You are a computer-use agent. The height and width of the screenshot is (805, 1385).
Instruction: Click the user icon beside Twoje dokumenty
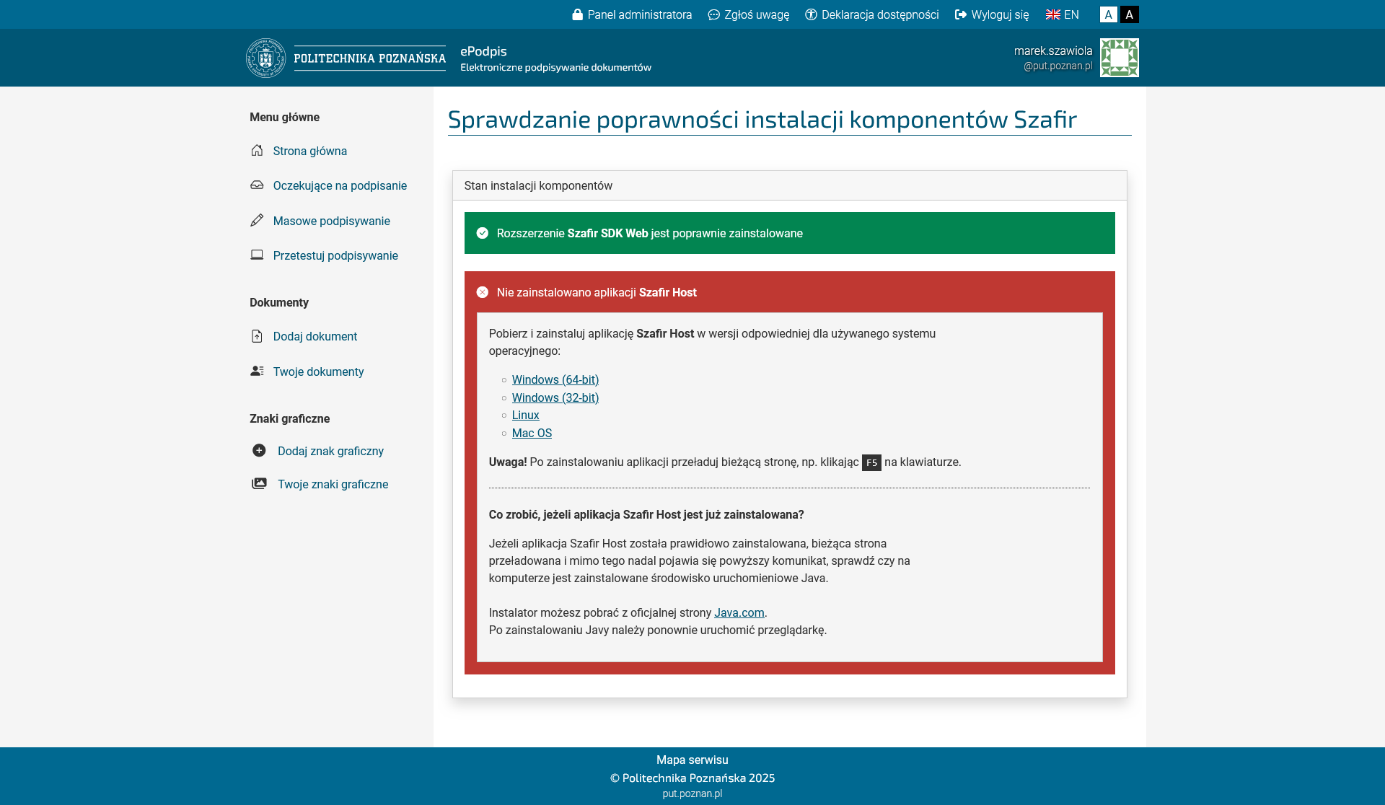[x=257, y=372]
